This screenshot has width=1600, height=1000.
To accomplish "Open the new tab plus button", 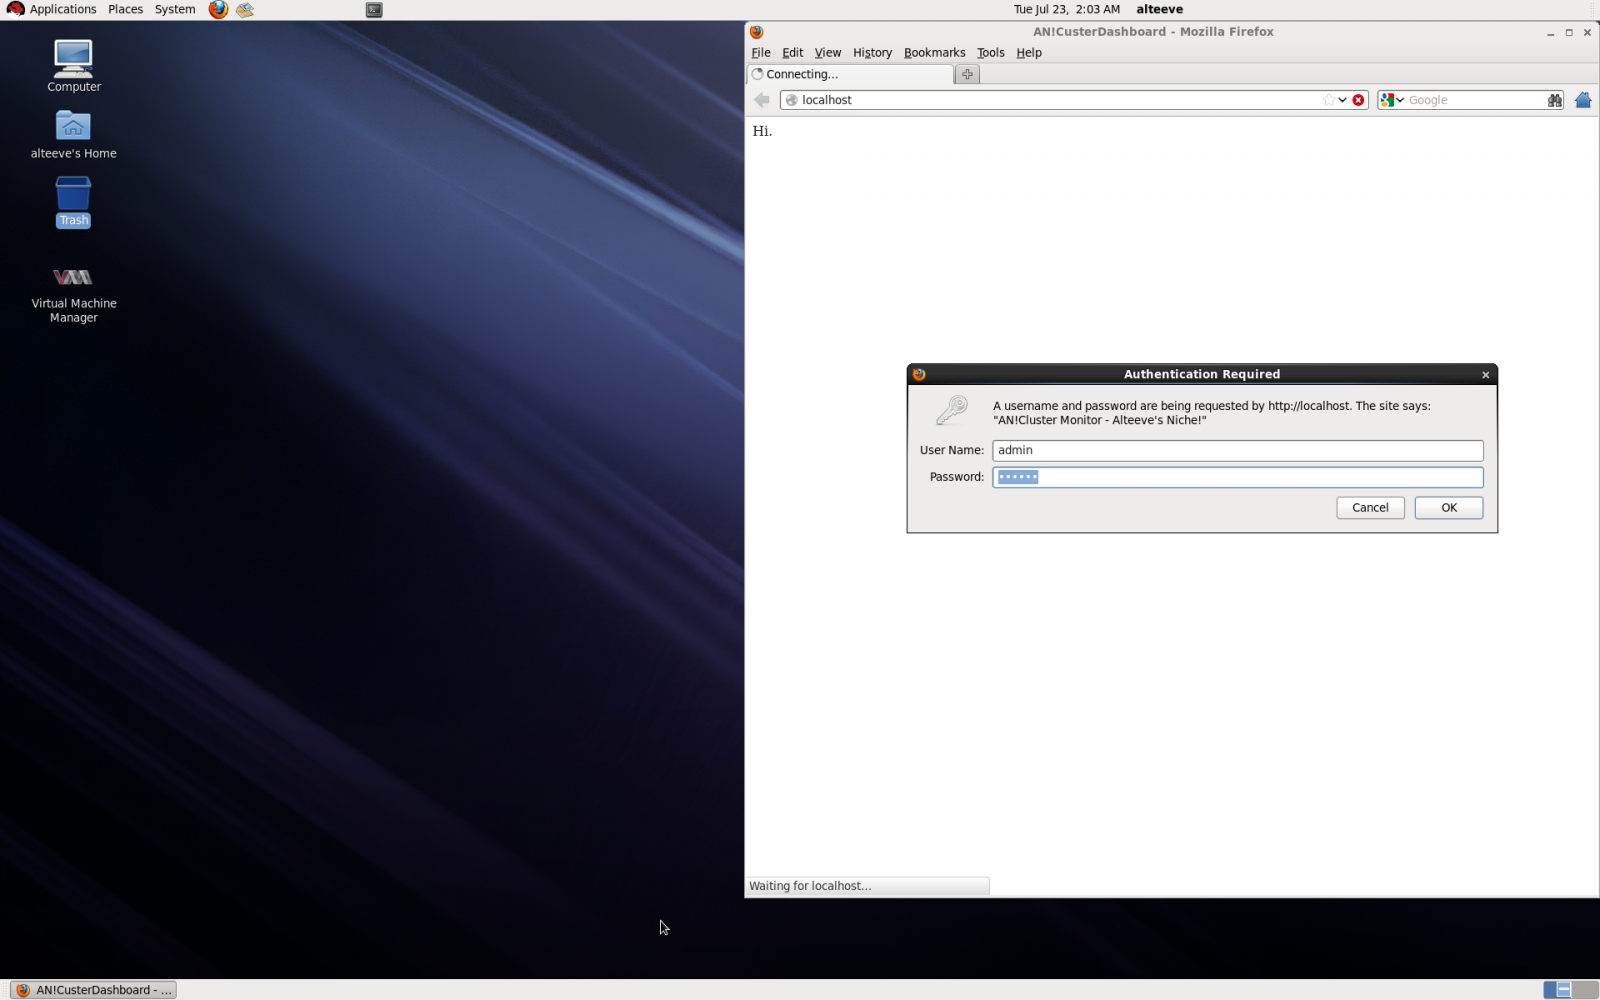I will tap(967, 74).
